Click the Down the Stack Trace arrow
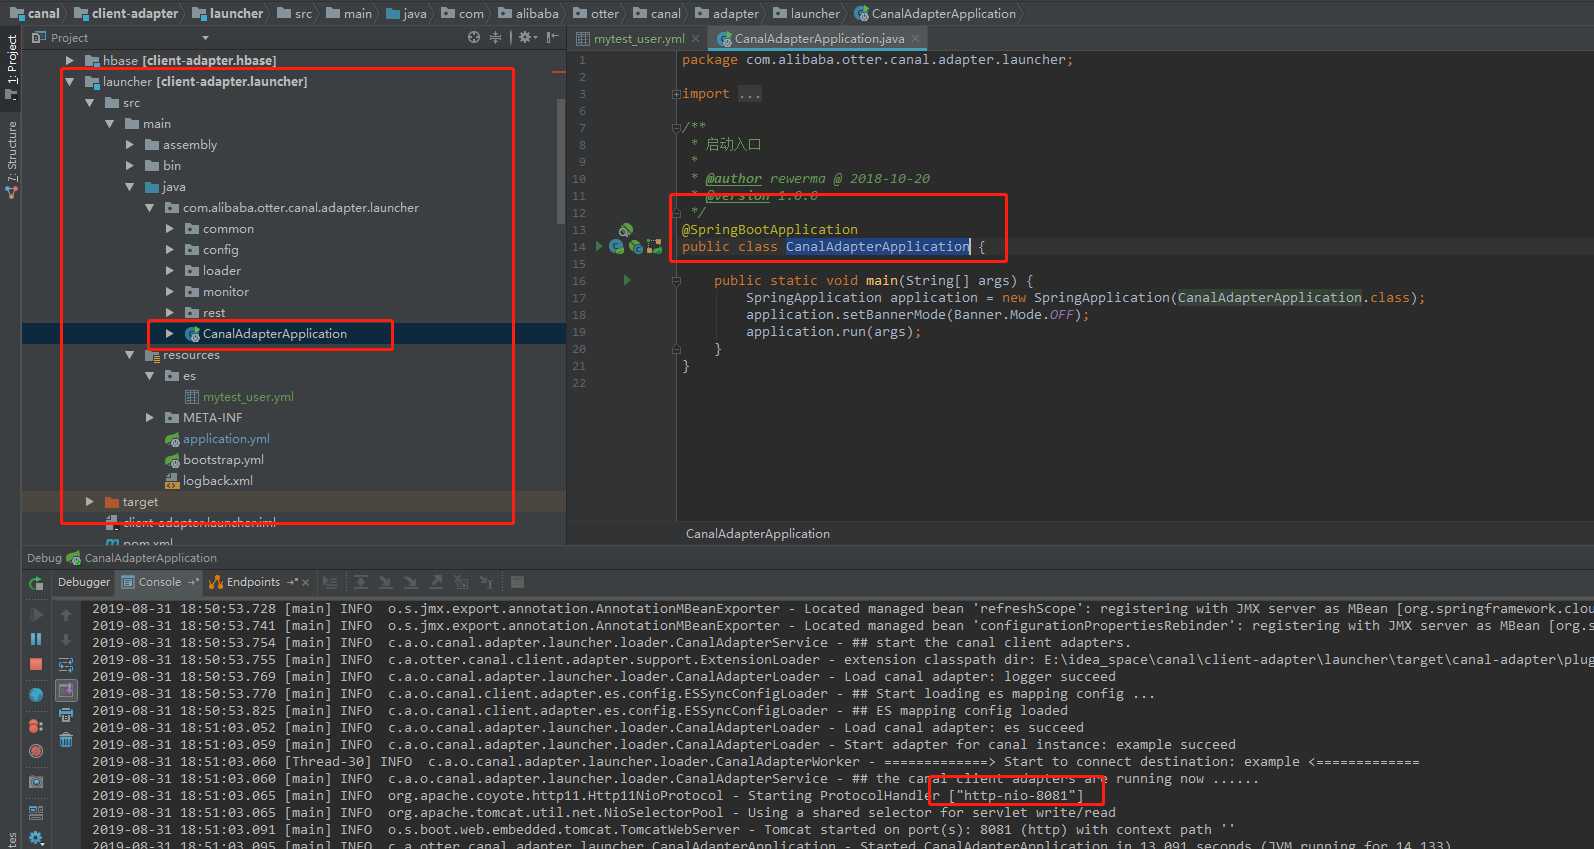1594x849 pixels. tap(66, 639)
